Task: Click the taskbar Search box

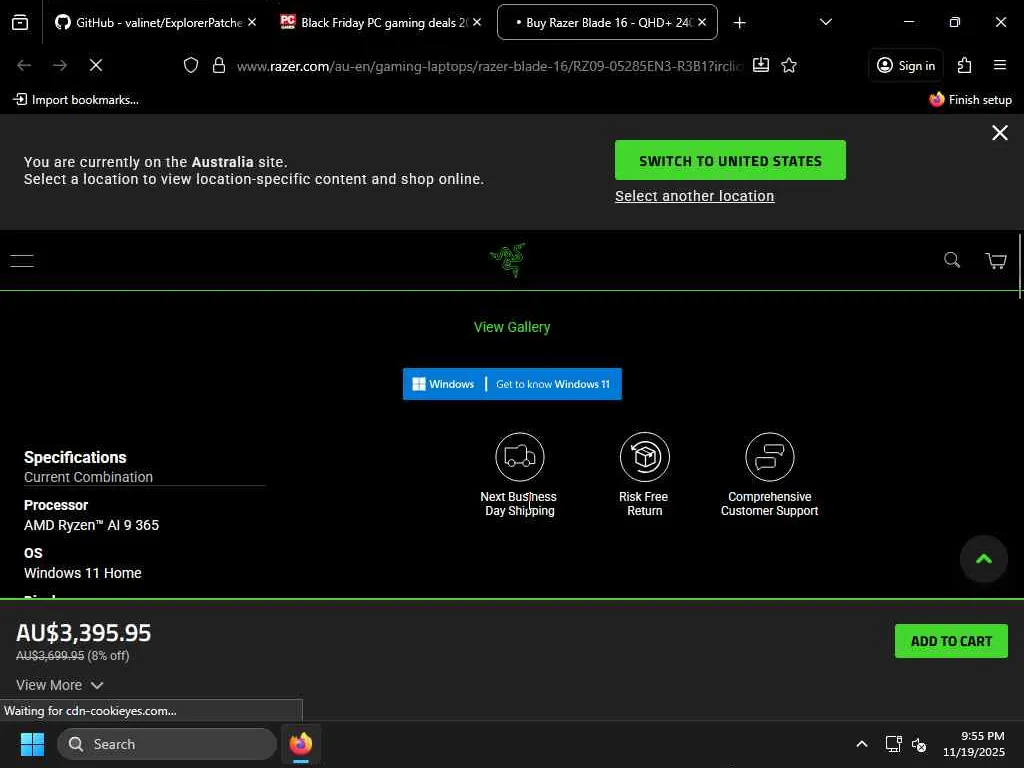Action: (167, 744)
